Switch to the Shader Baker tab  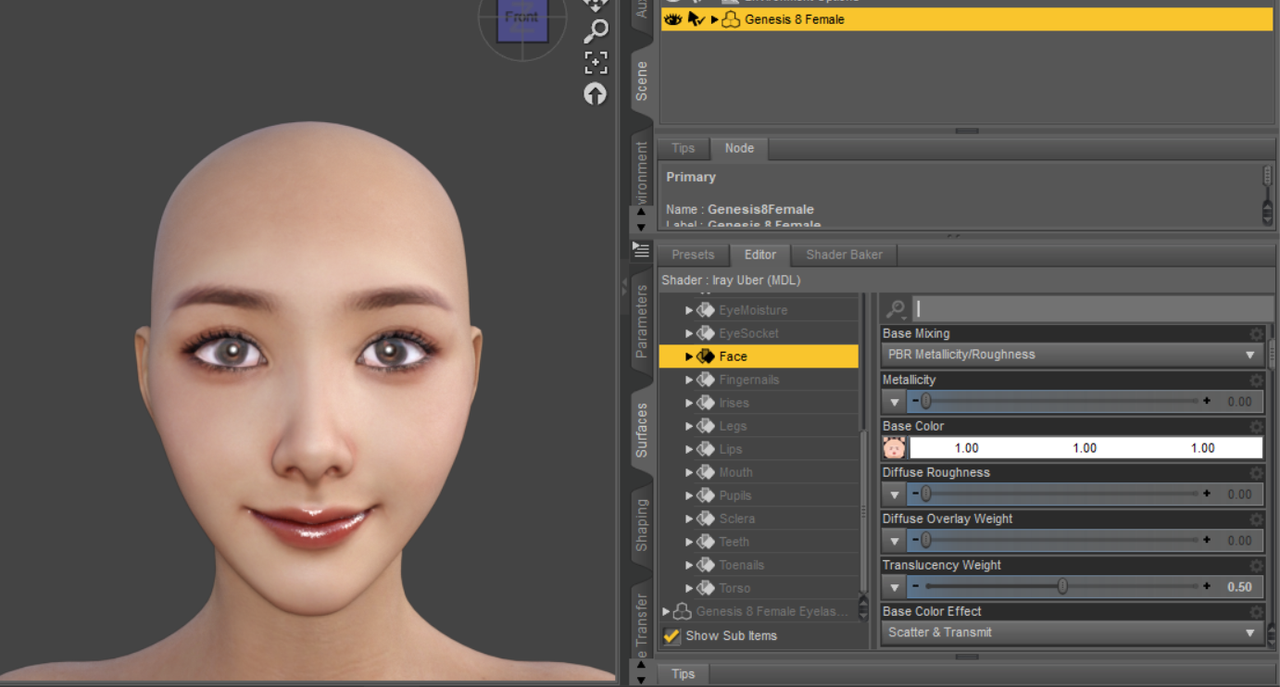[x=844, y=255]
